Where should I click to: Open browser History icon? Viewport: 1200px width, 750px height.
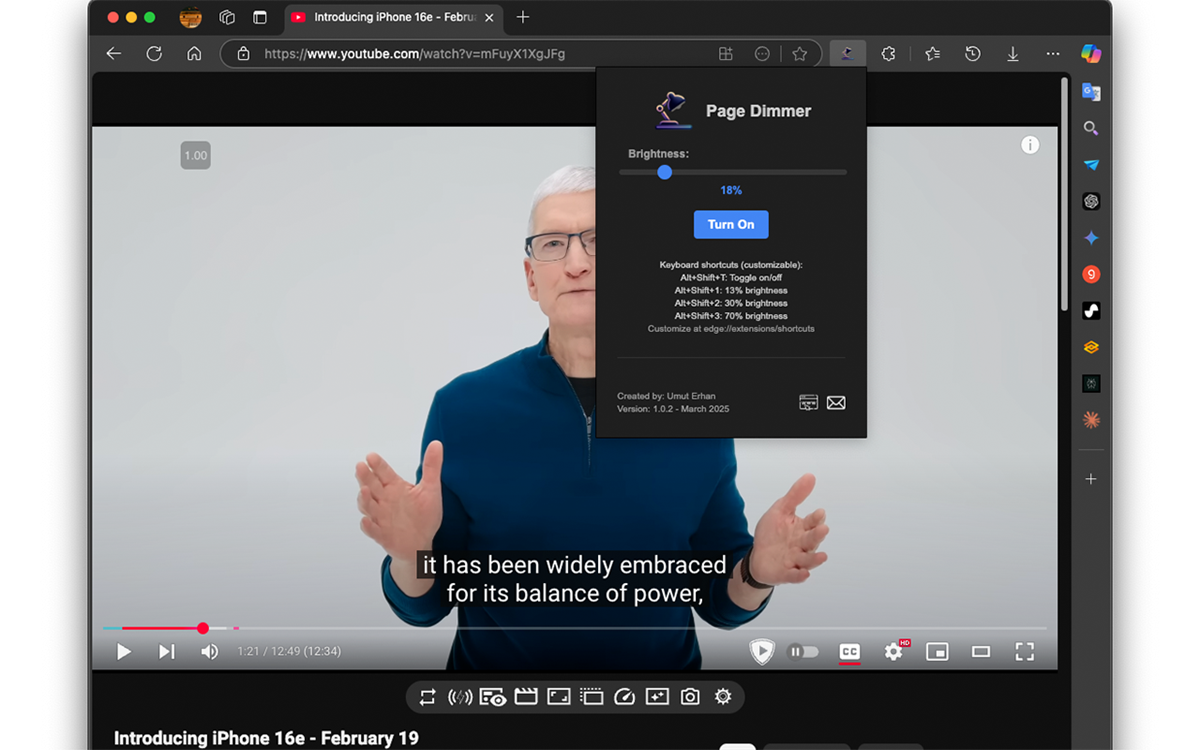(x=972, y=54)
